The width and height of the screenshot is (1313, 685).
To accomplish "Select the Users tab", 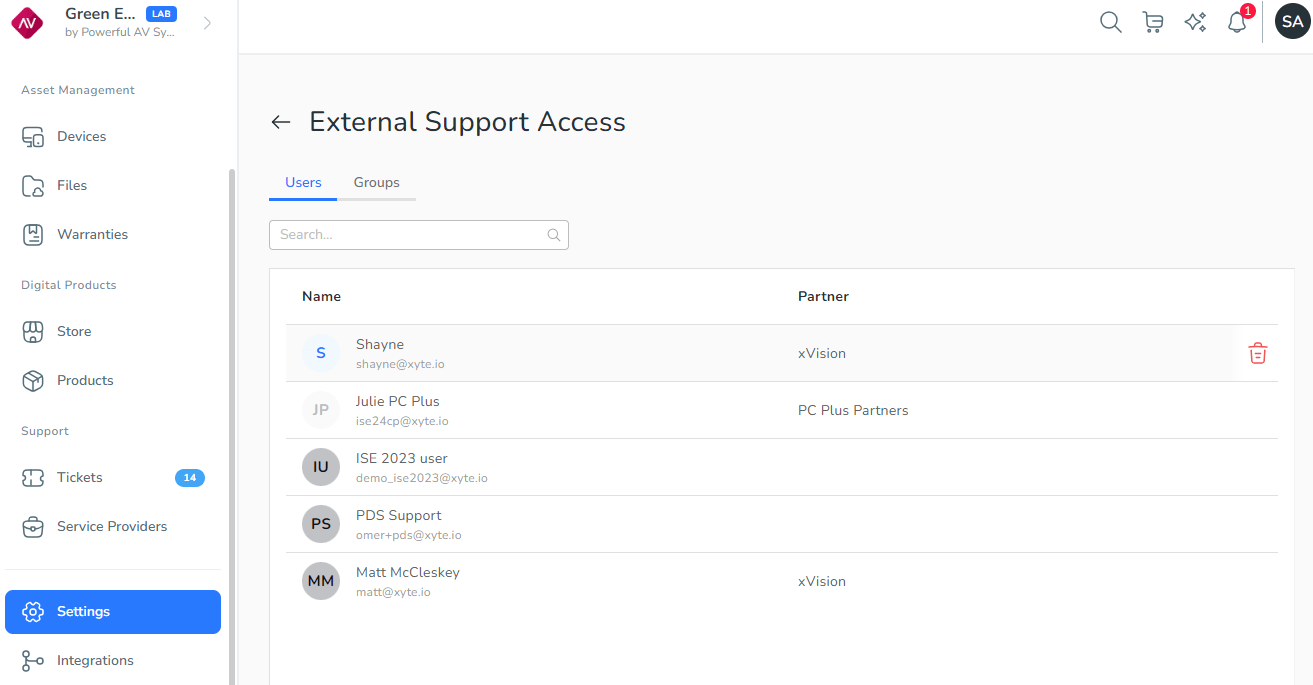I will (303, 183).
